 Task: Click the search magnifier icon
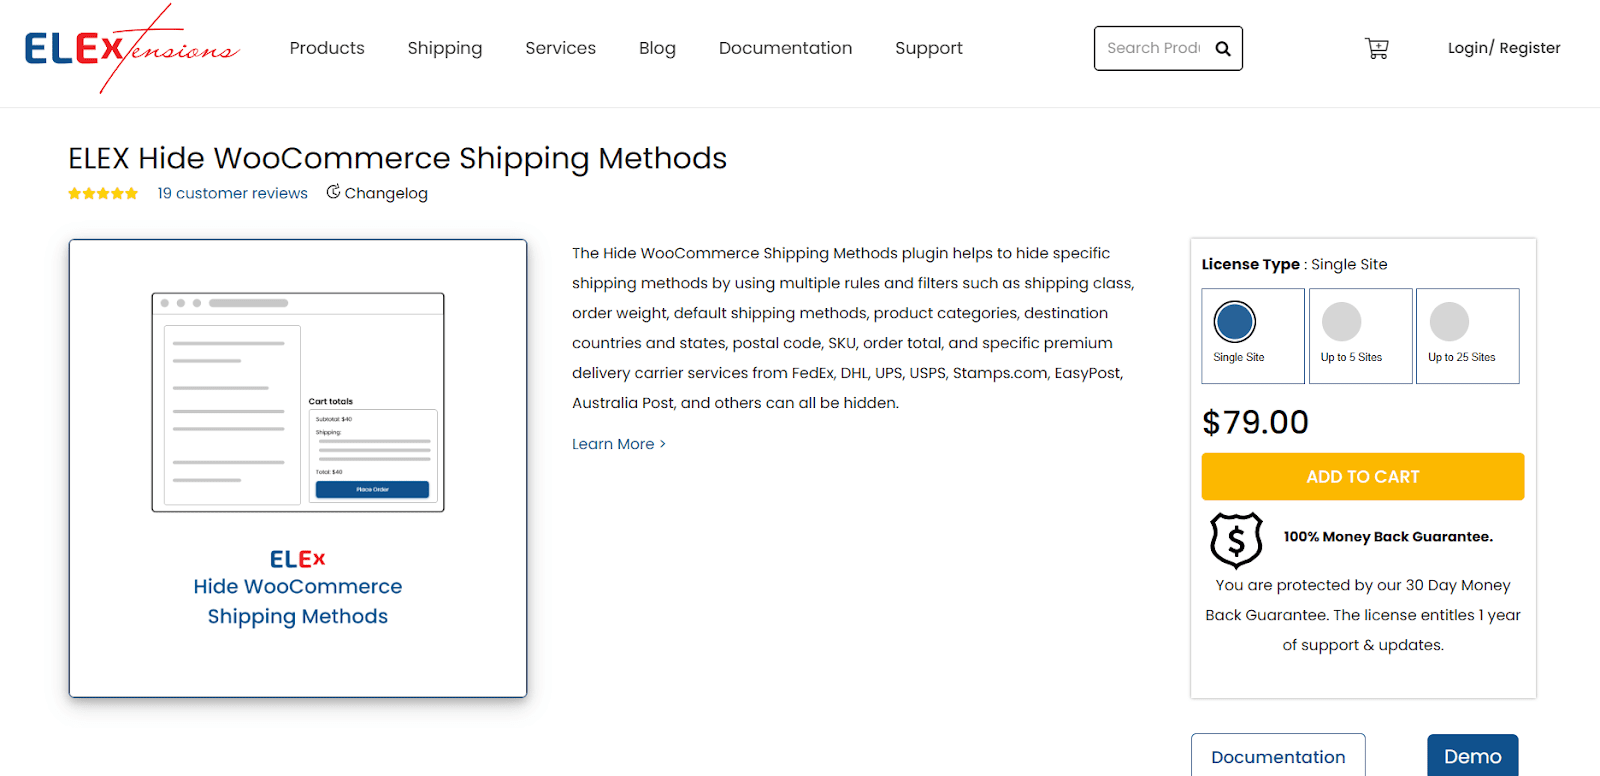(1222, 49)
